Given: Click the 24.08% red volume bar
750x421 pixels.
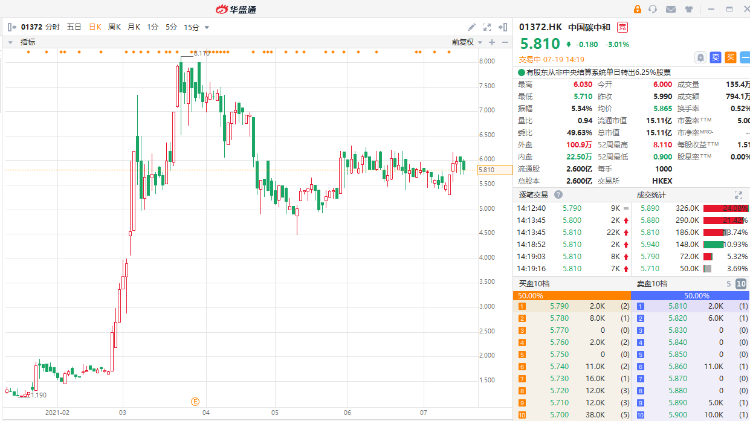Looking at the screenshot, I should (x=726, y=209).
